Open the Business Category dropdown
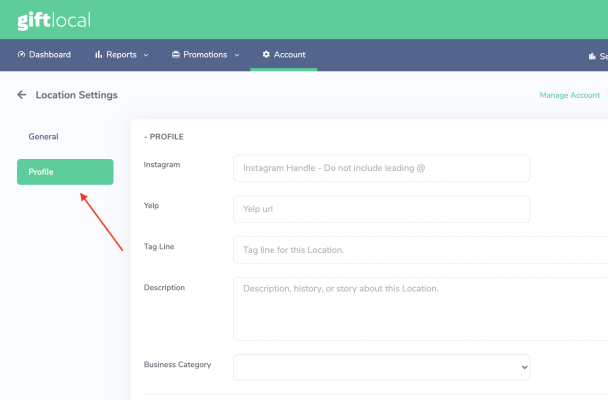 tap(382, 367)
